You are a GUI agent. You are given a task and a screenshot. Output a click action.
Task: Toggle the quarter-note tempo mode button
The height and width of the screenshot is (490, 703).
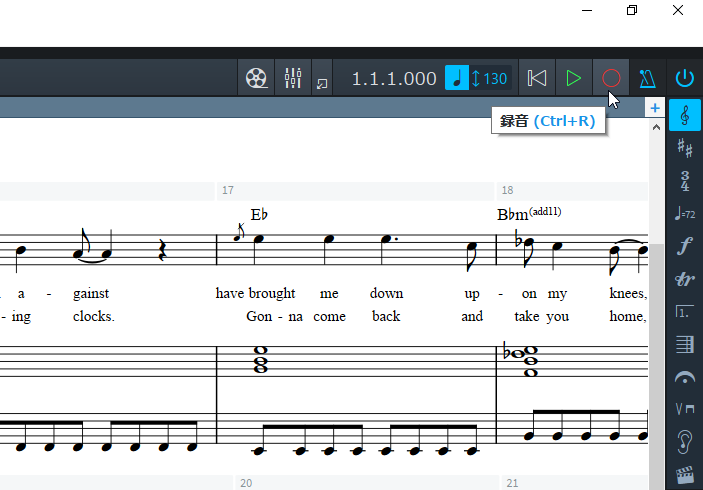point(456,78)
